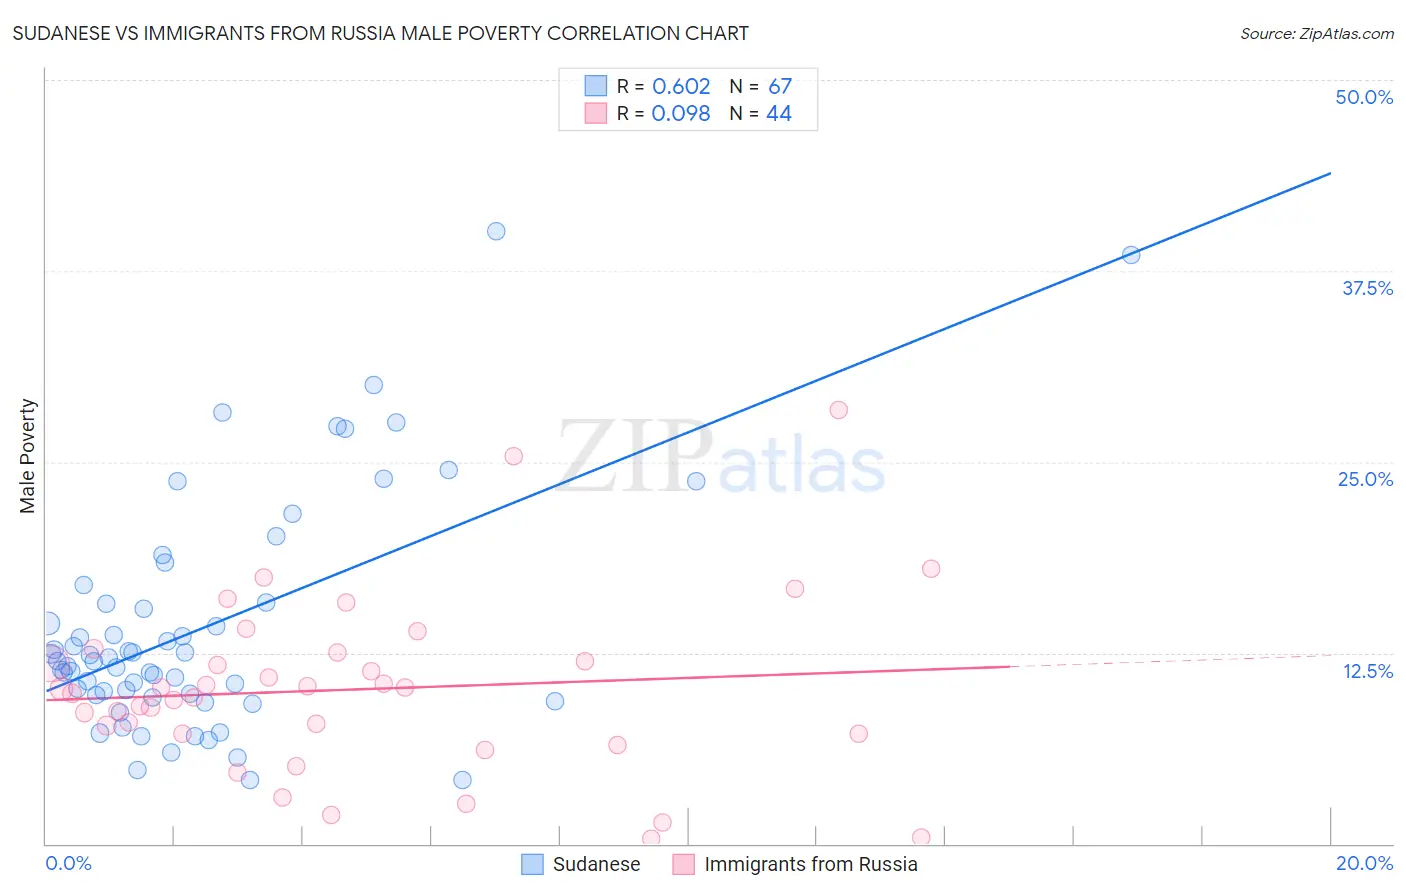
Task: Click the Sudanese blue legend swatch at bottom
Action: pyautogui.click(x=532, y=864)
